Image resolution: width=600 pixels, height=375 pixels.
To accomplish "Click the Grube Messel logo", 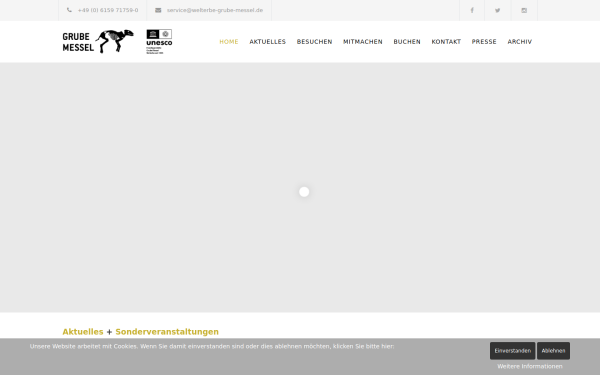I will click(x=98, y=41).
